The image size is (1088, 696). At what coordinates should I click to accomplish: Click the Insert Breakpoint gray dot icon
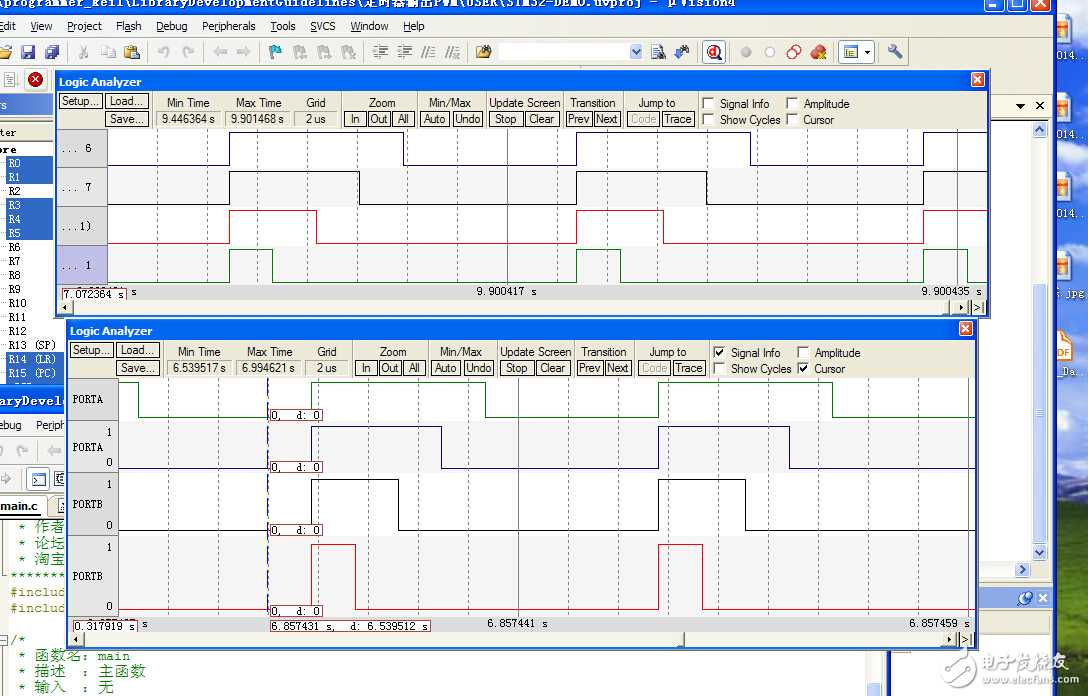746,52
